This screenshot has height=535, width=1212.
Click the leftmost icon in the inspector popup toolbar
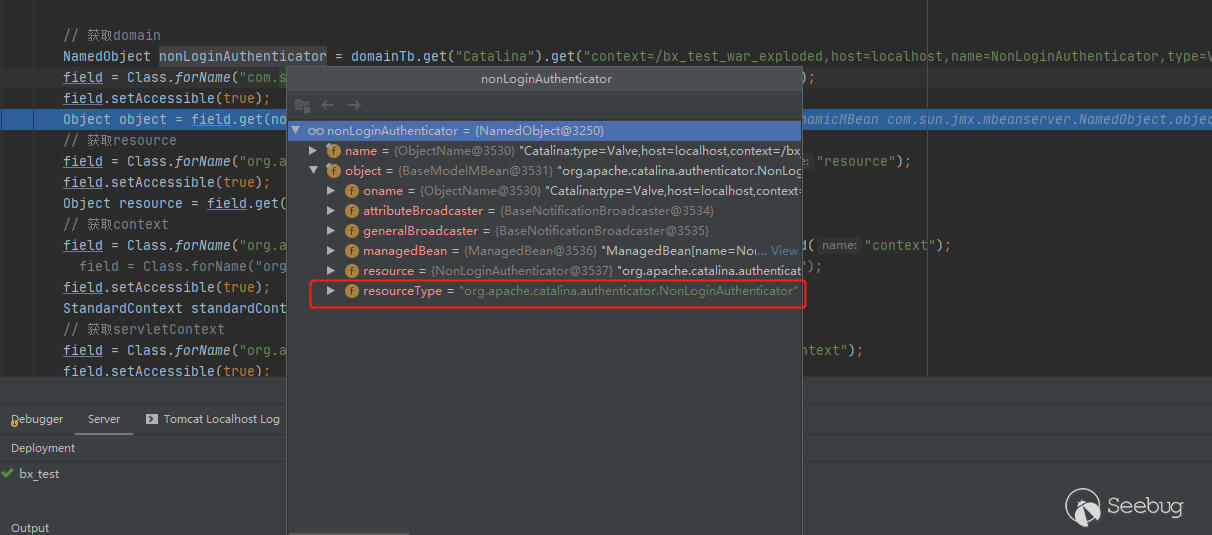pos(302,105)
